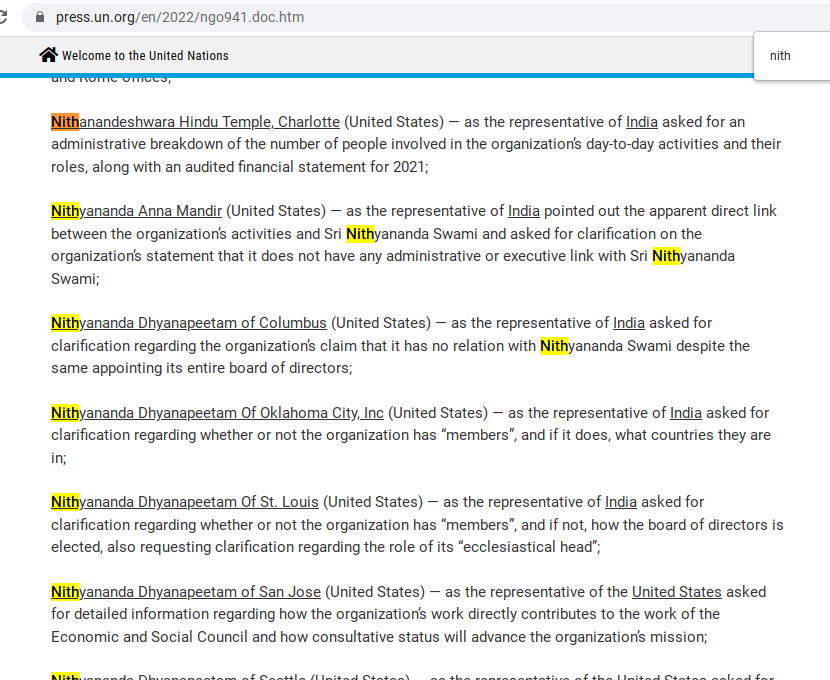The image size is (830, 680).
Task: Open Nithyananda Dhyanapeetam of San Jose link
Action: 186,592
